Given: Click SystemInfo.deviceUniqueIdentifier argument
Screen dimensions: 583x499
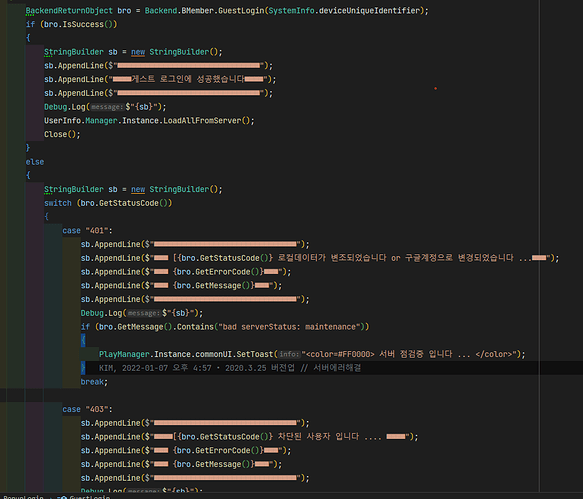Looking at the screenshot, I should pyautogui.click(x=345, y=11).
